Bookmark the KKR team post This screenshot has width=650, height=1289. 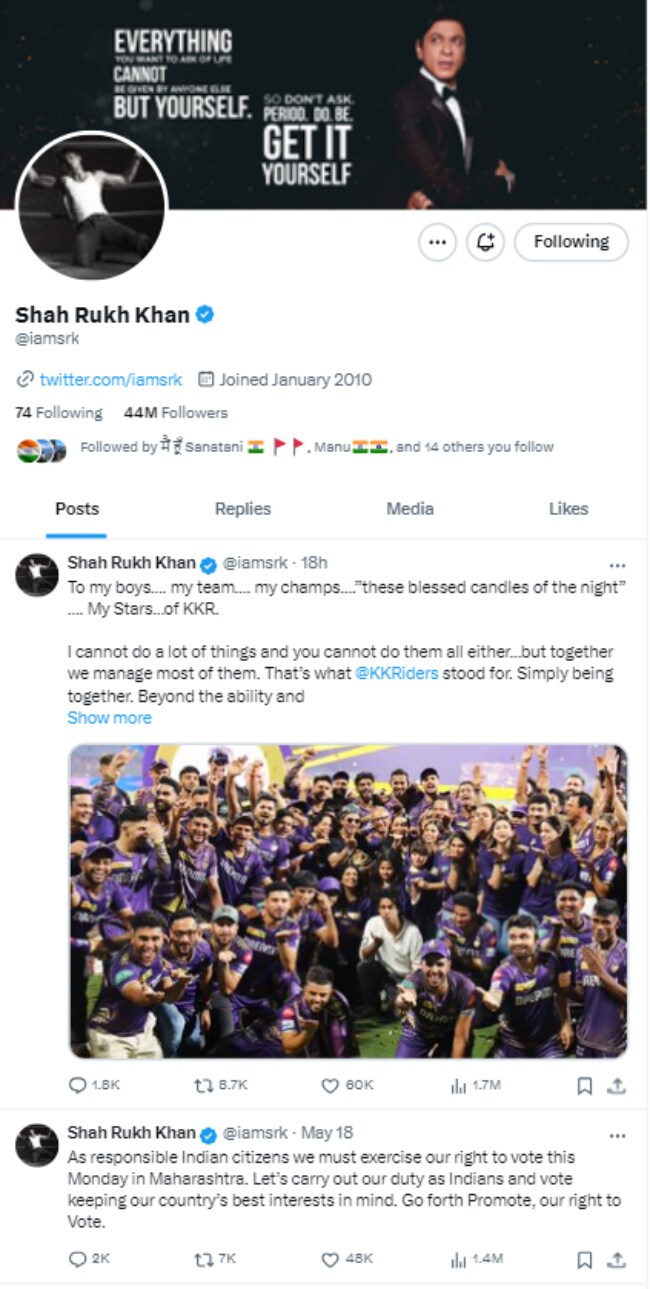pyautogui.click(x=585, y=1085)
